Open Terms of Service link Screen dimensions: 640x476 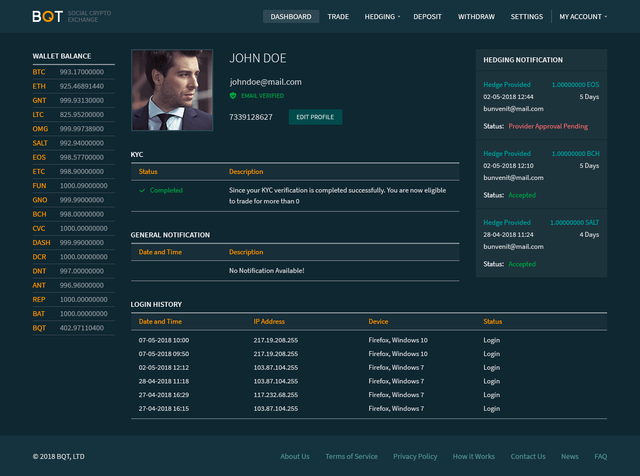(x=351, y=456)
